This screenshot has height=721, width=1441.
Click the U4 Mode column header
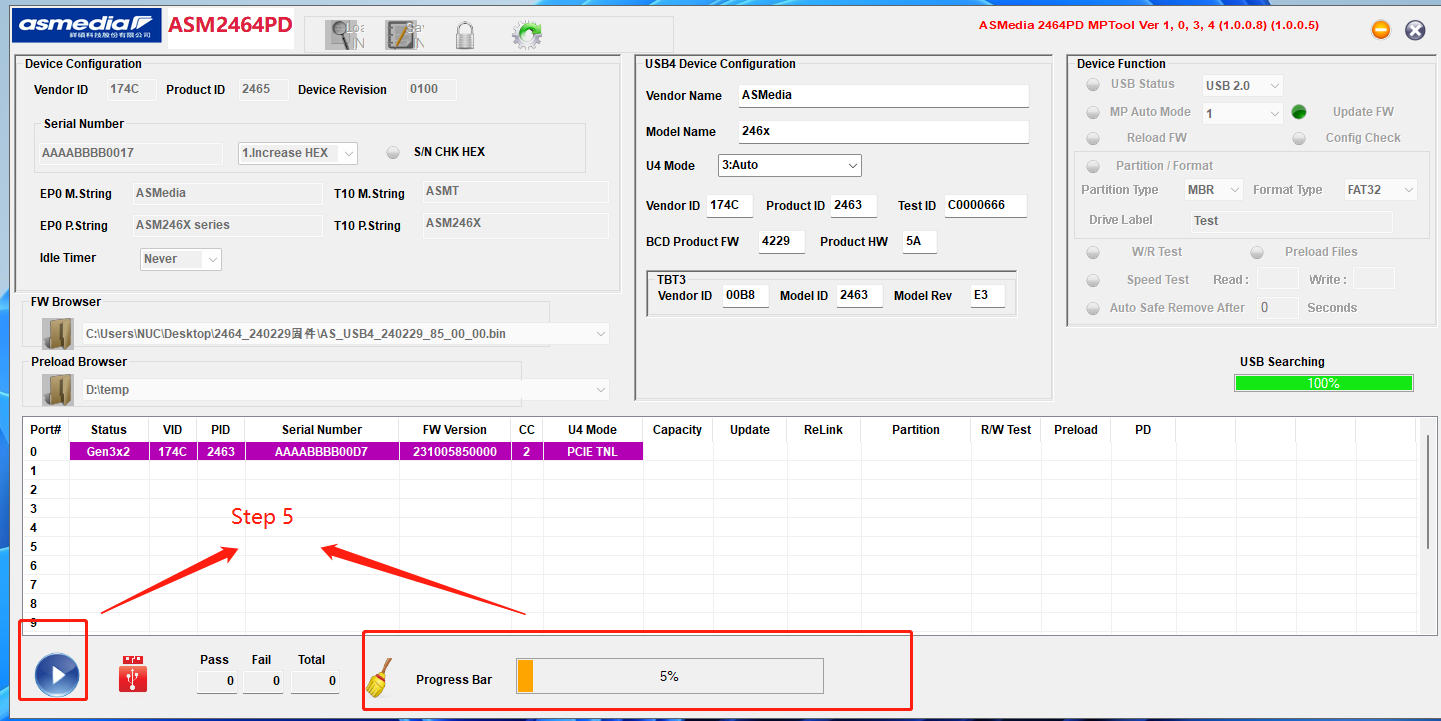point(592,430)
